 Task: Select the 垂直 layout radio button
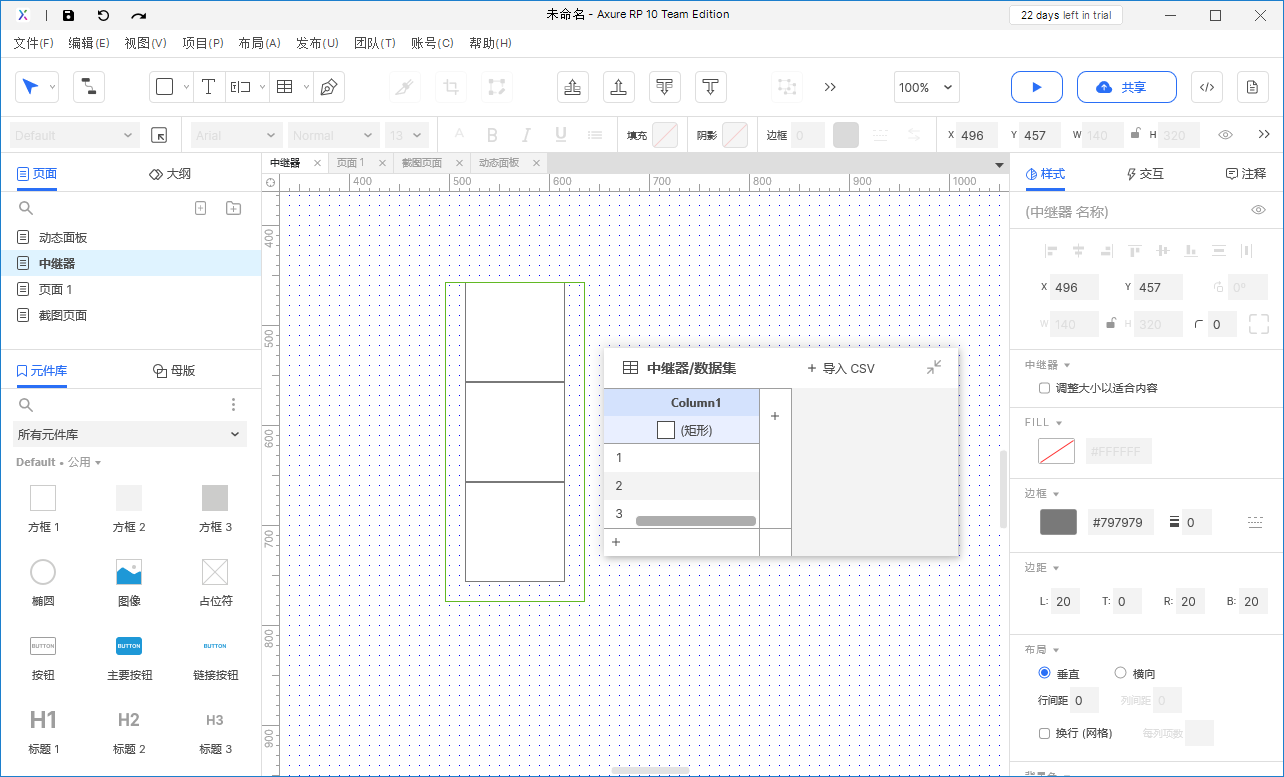[x=1045, y=673]
